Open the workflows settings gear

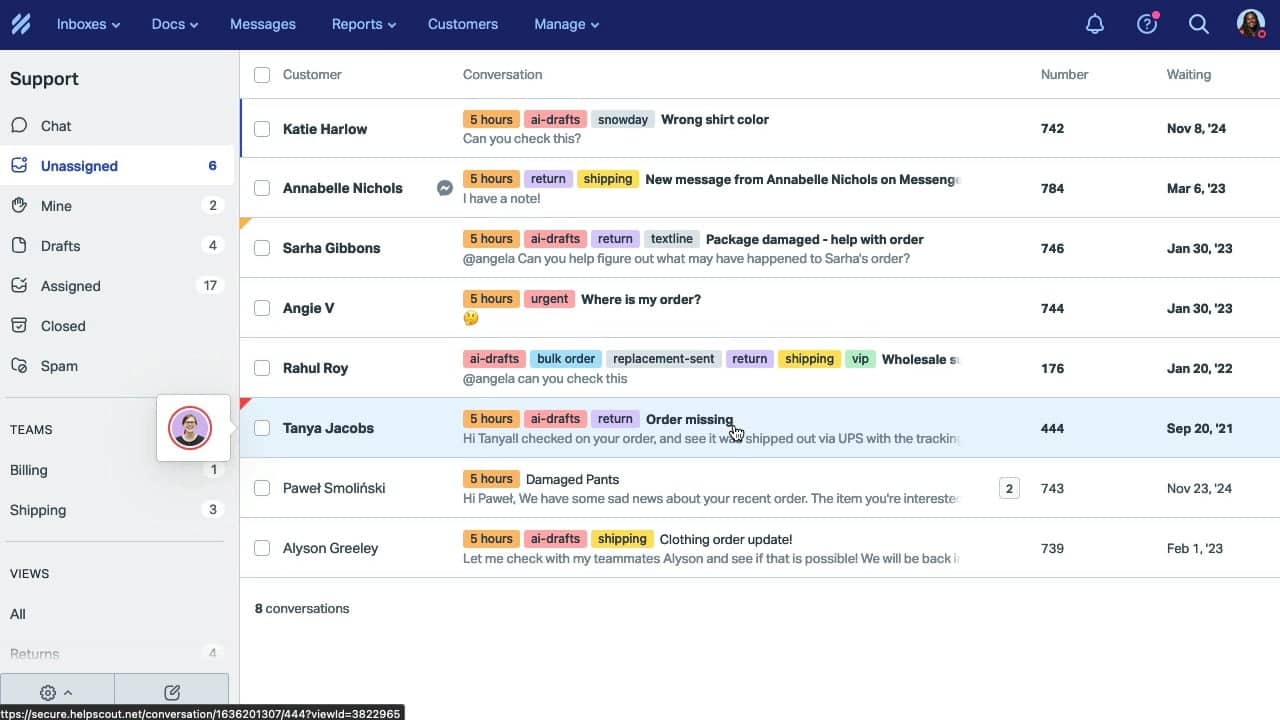pos(48,691)
